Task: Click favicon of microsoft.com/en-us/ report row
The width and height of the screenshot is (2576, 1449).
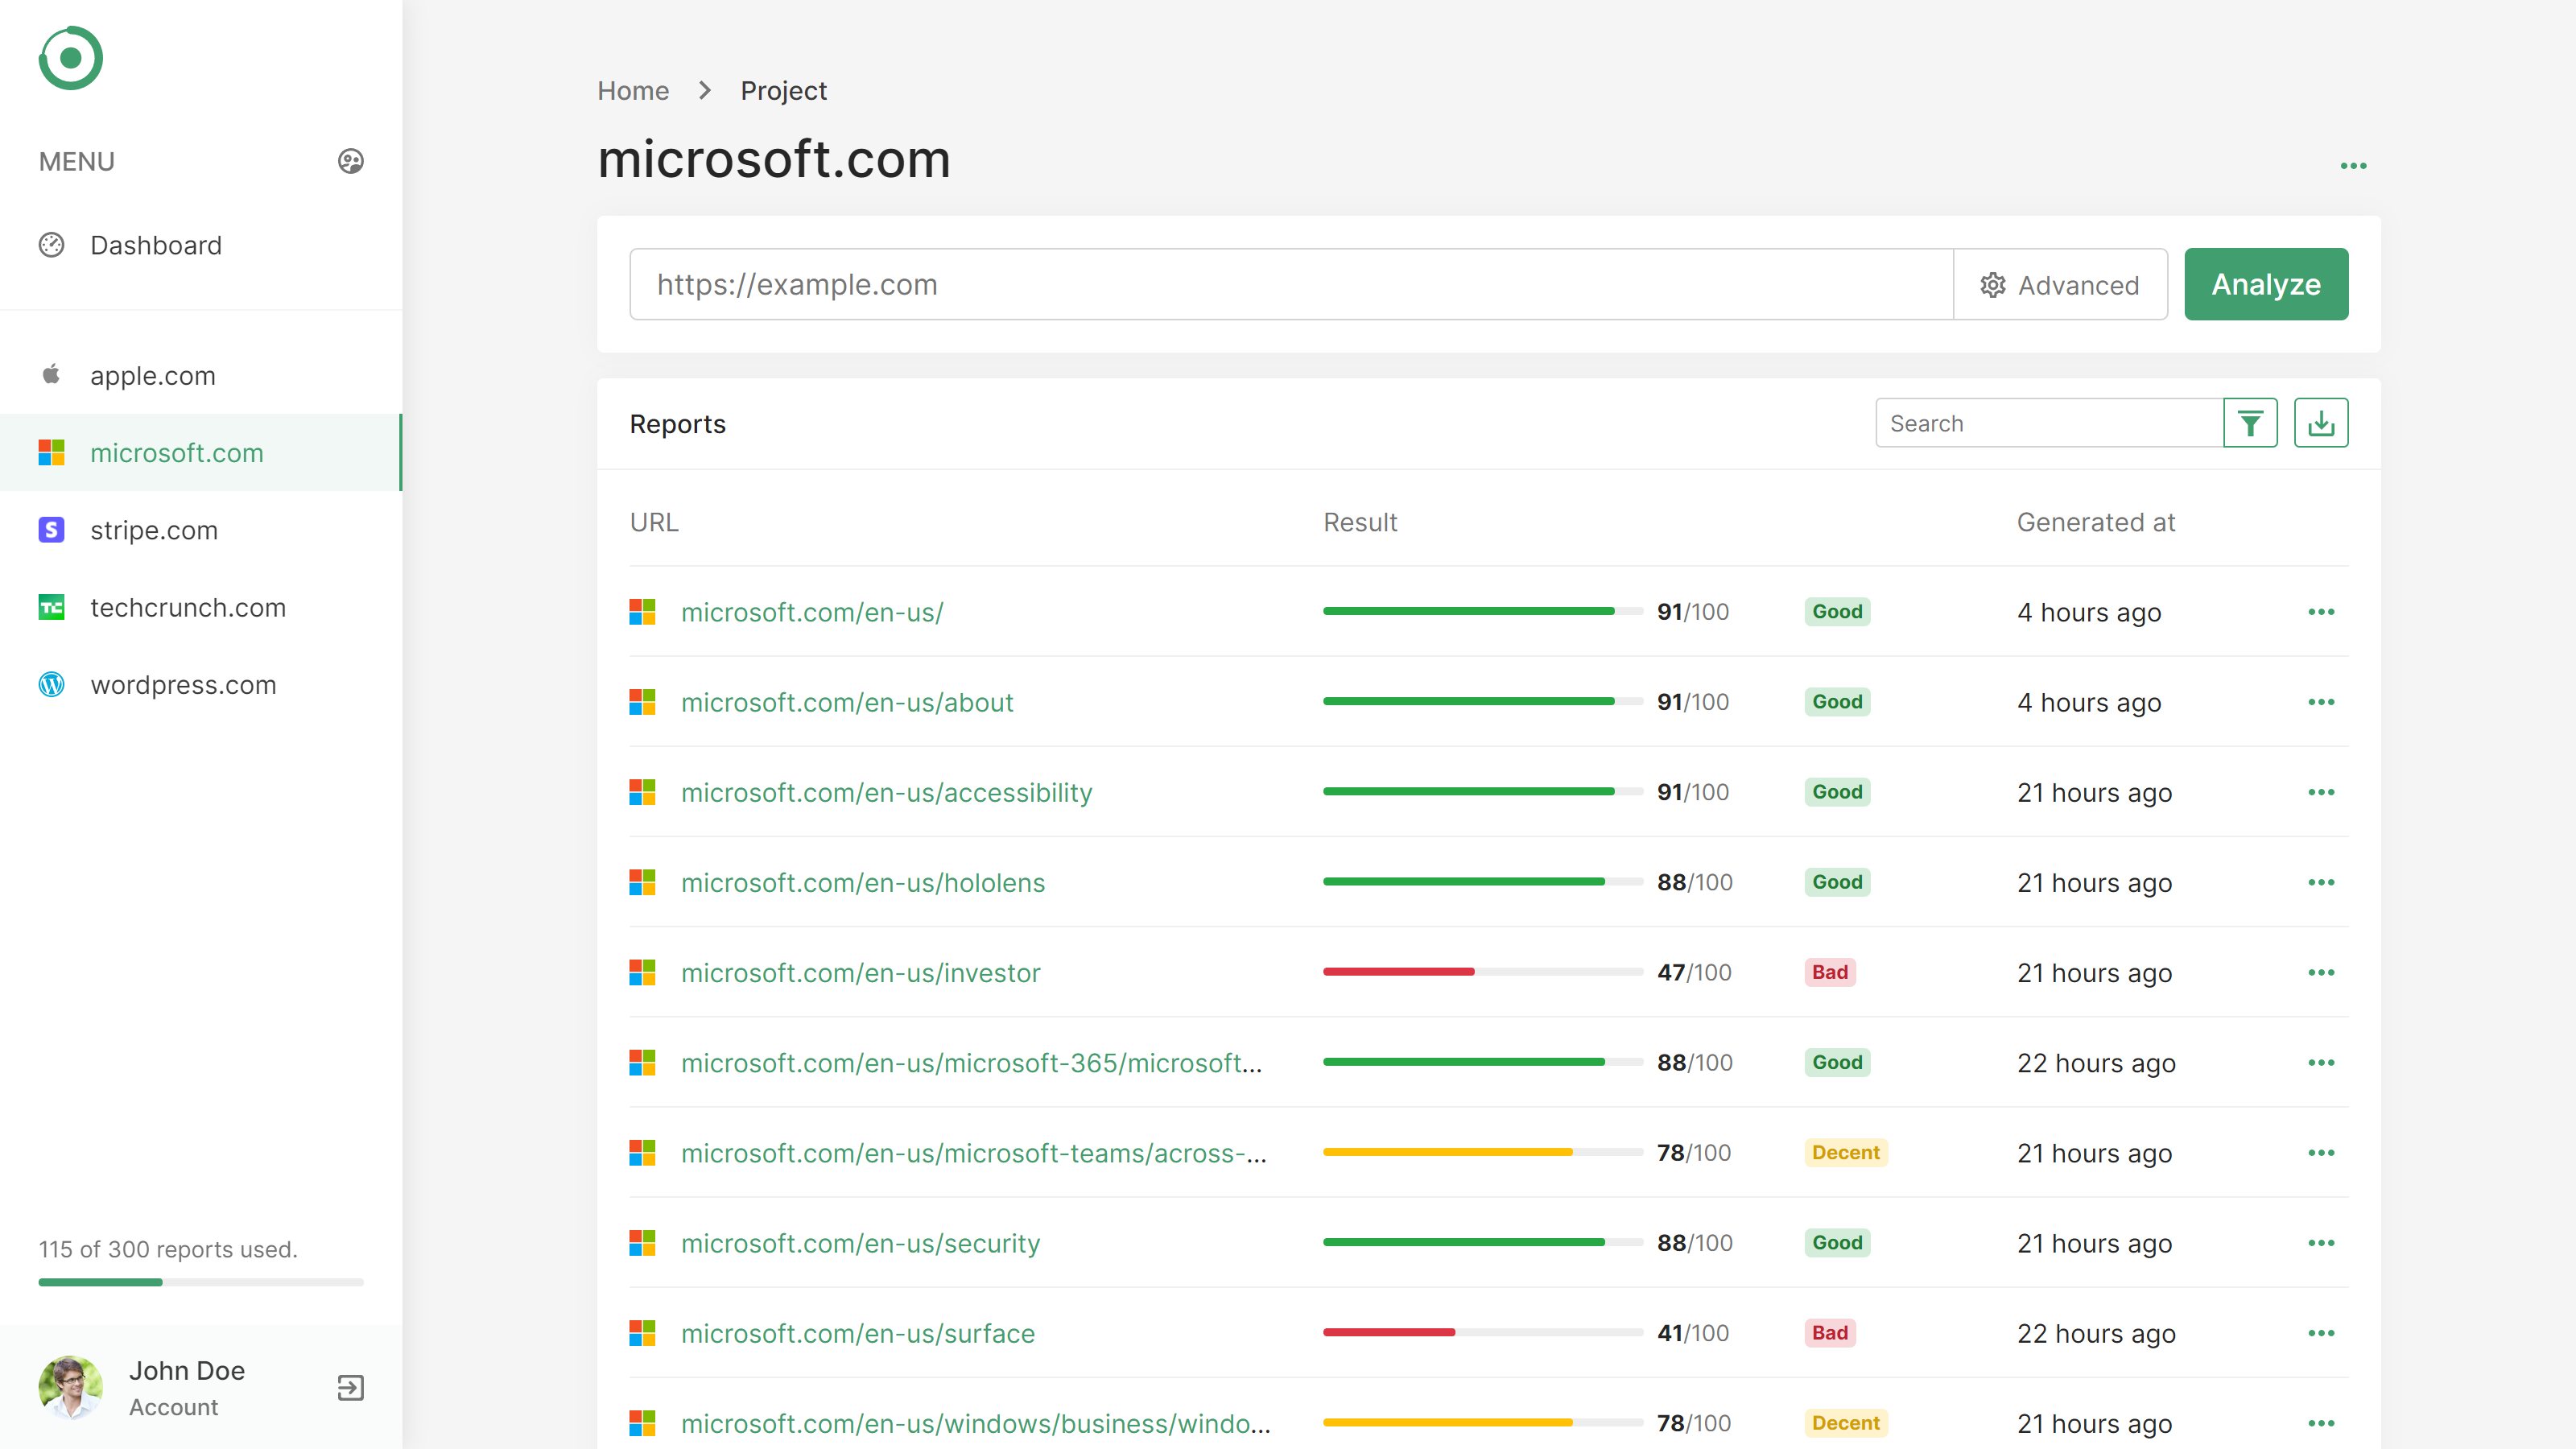Action: (x=642, y=612)
